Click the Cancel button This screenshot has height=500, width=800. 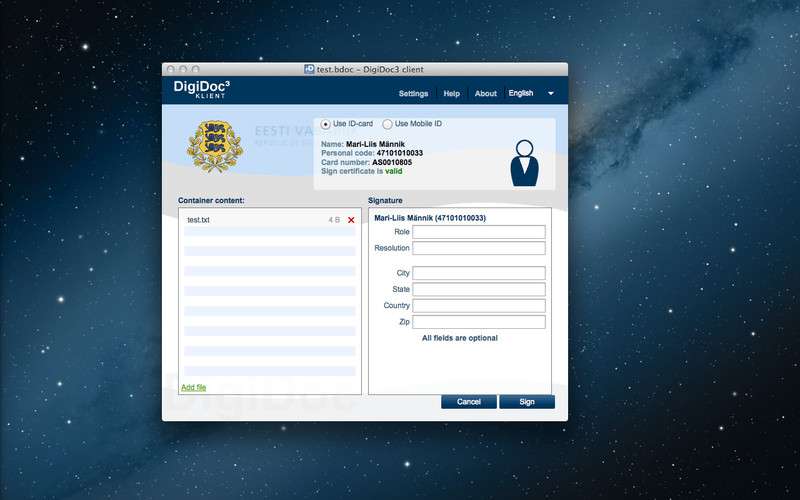click(x=469, y=402)
